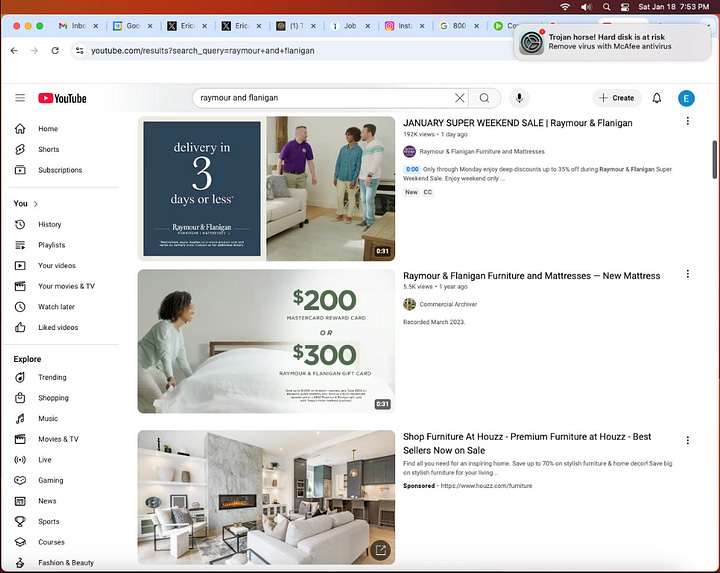Open the Shop Furniture At Houzz ad title

click(x=527, y=444)
